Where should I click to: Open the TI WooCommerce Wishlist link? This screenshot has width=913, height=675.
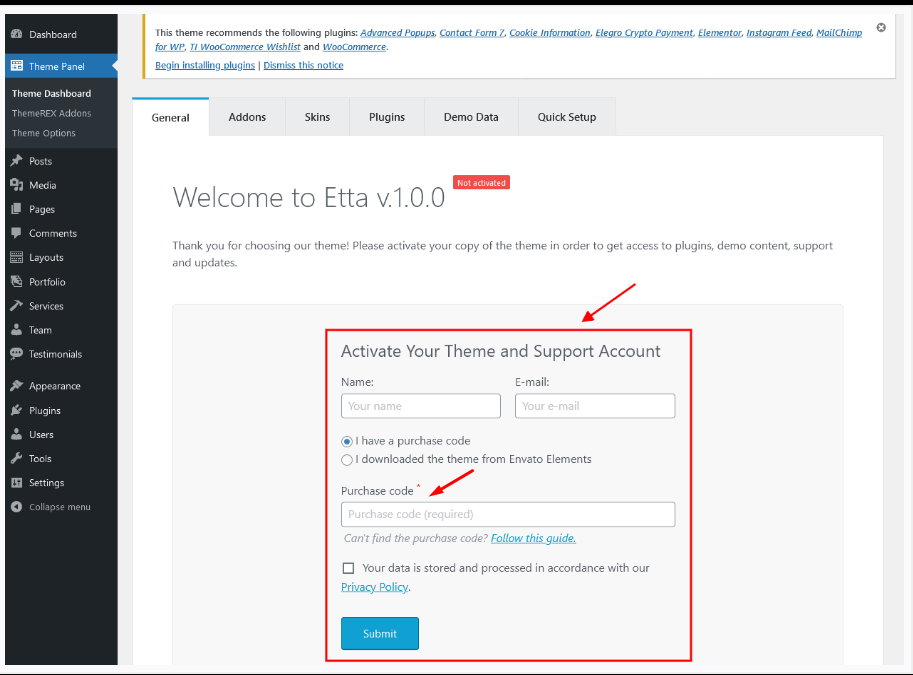[245, 47]
